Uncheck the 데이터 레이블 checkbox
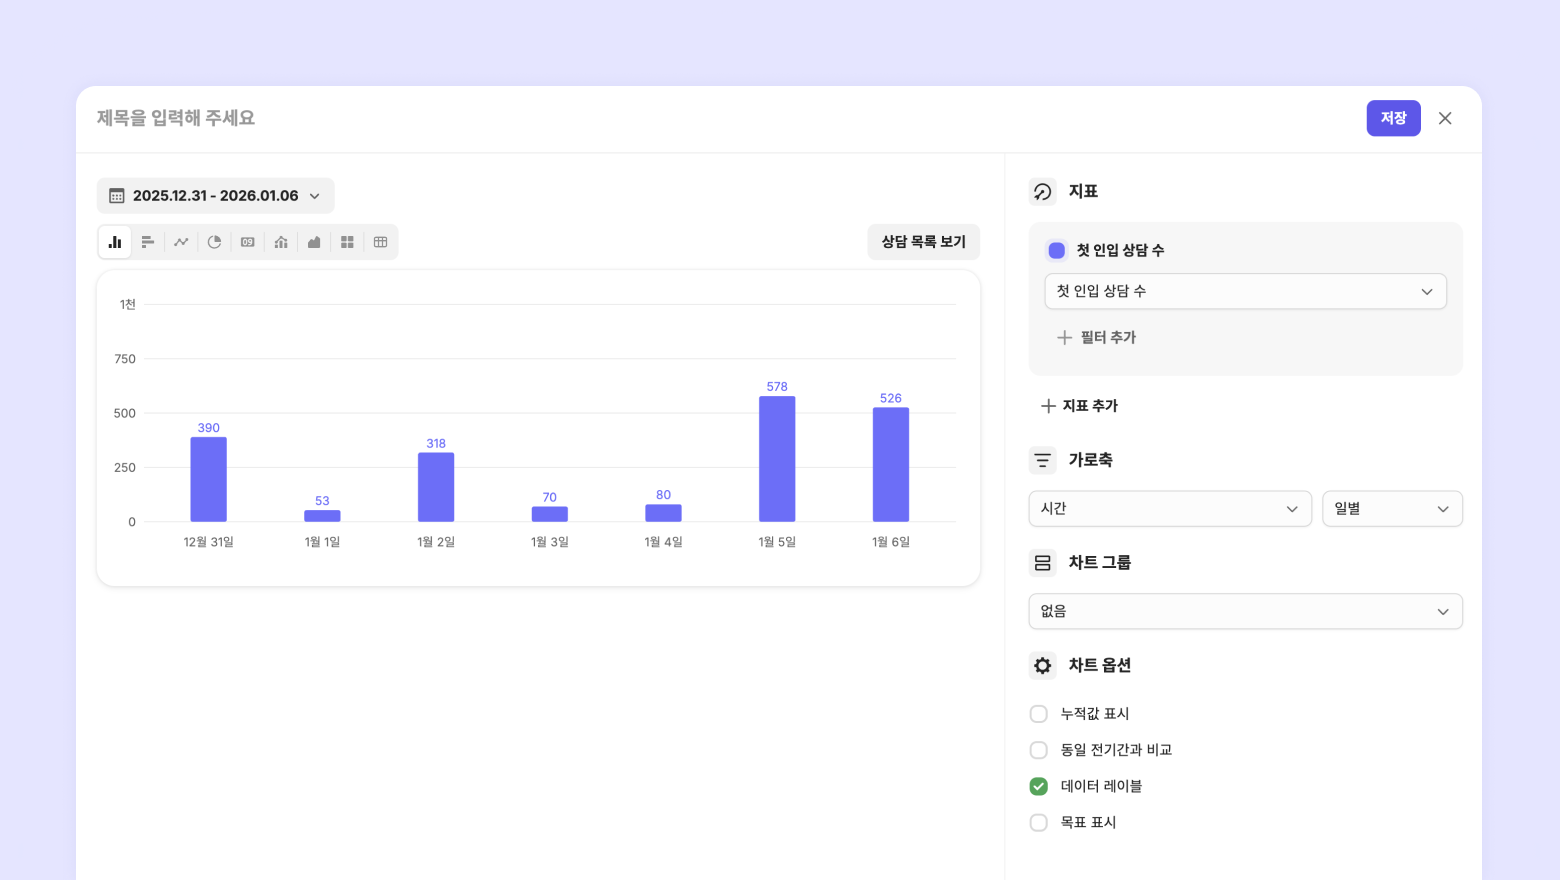 (x=1039, y=786)
